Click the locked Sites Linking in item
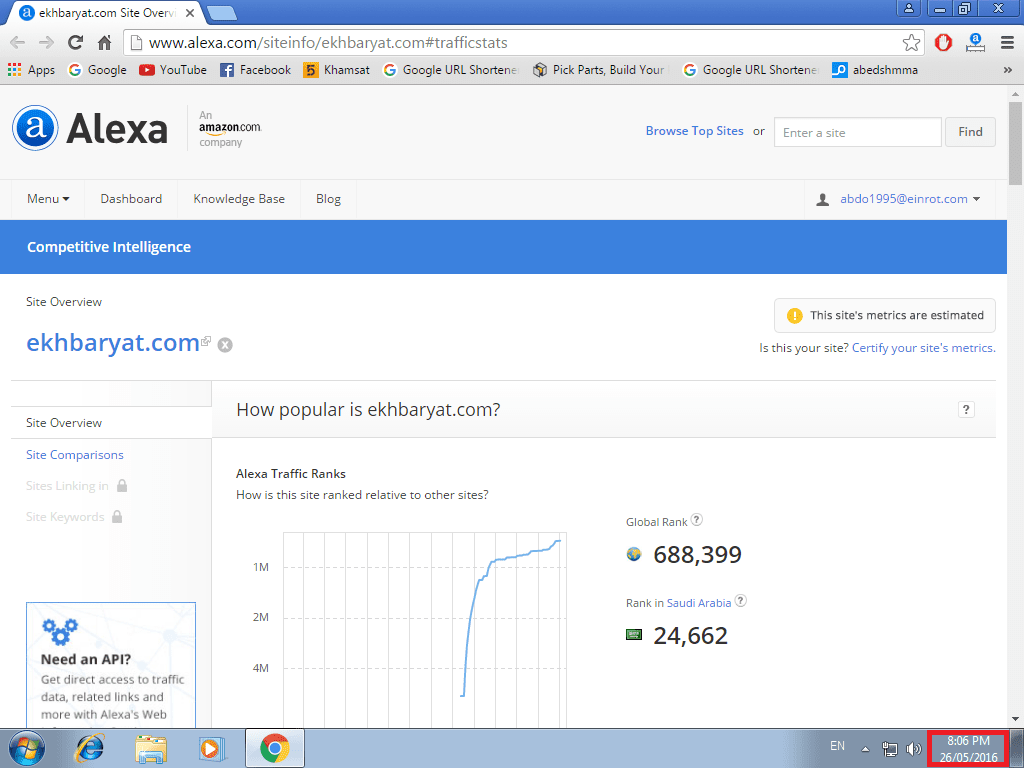The image size is (1024, 768). pyautogui.click(x=76, y=486)
